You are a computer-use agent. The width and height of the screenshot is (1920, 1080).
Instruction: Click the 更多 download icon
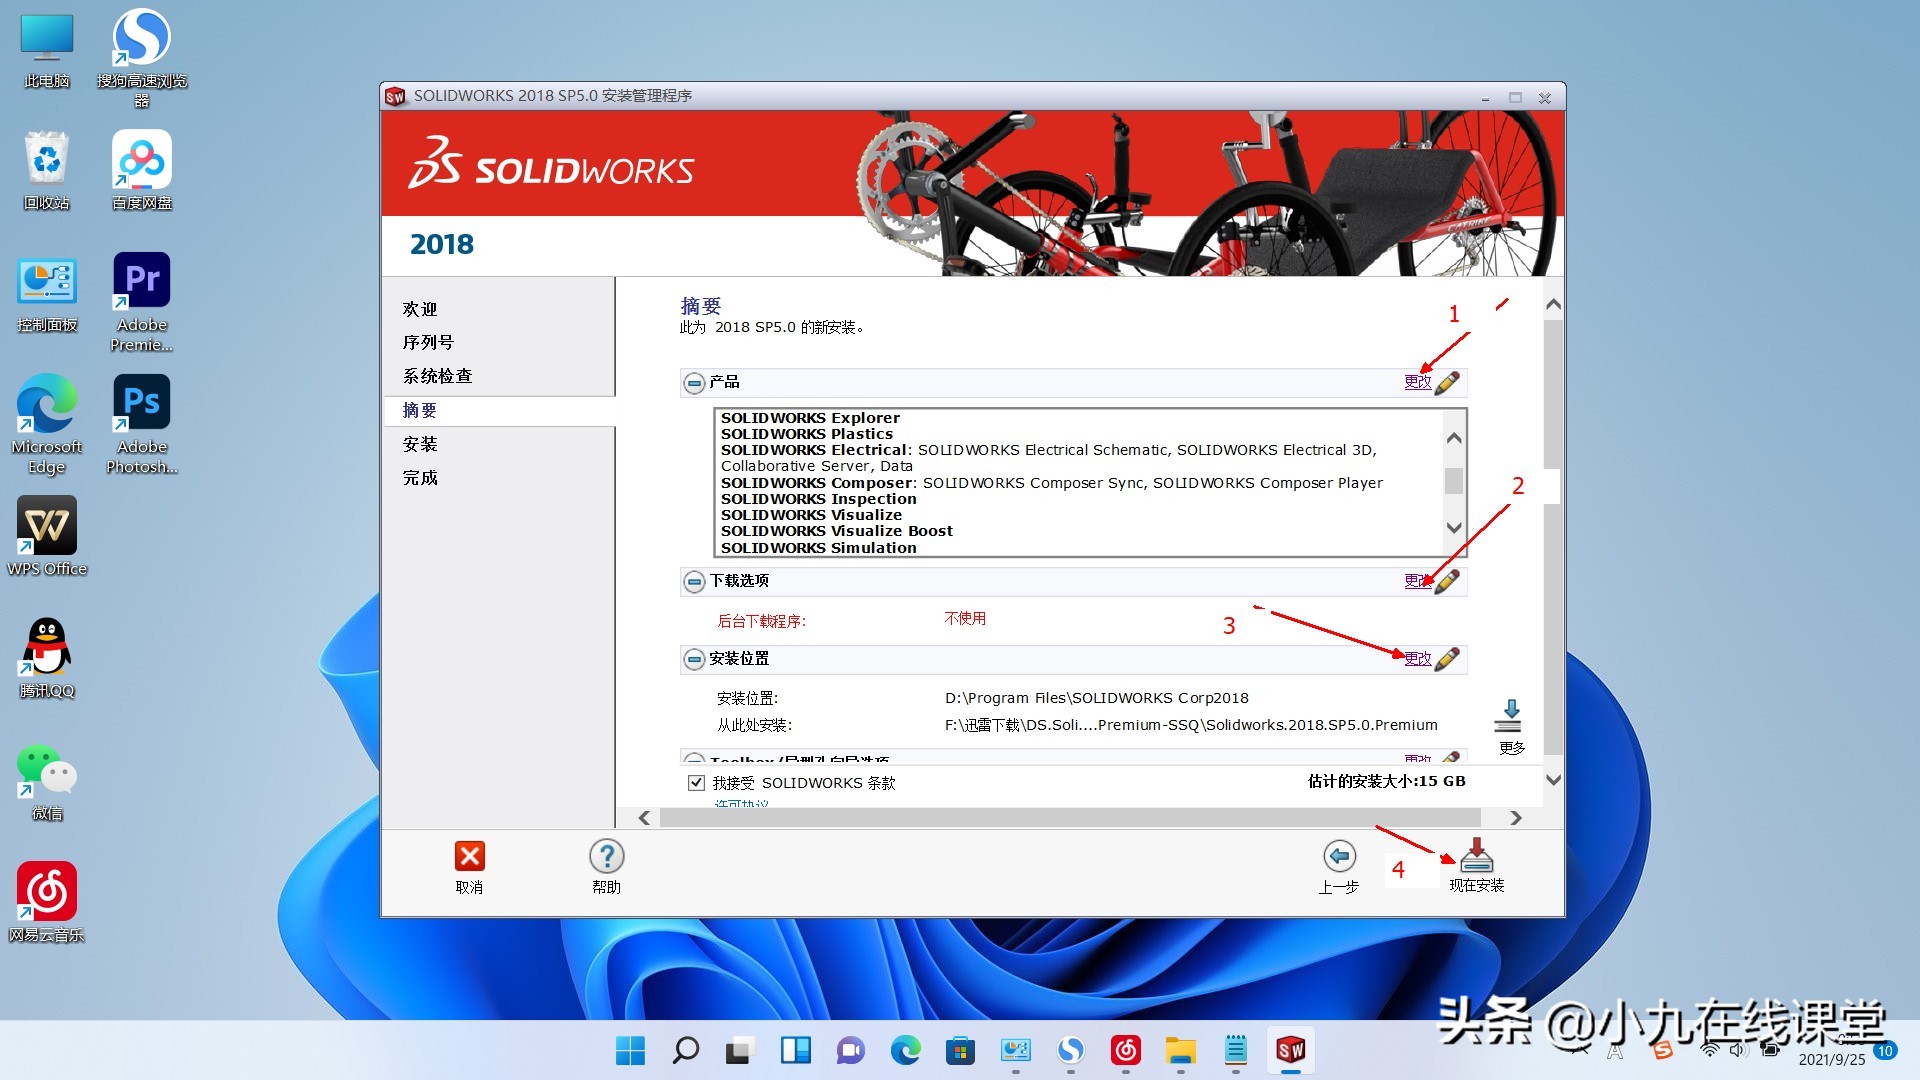pos(1510,715)
